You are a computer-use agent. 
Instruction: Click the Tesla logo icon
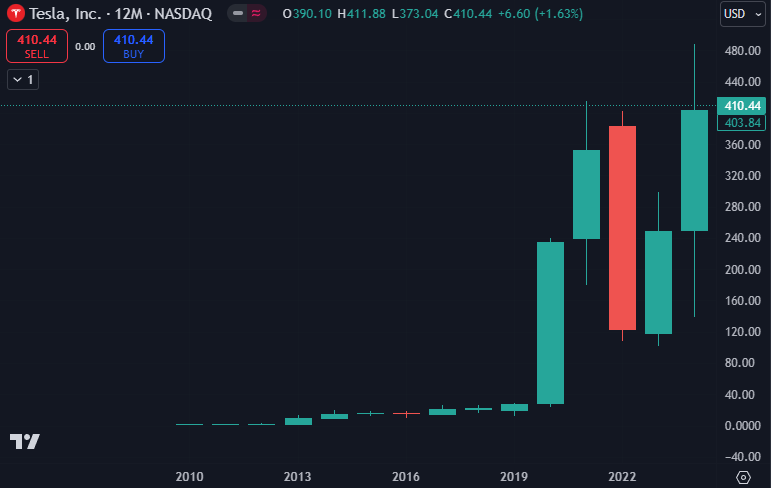tap(16, 13)
